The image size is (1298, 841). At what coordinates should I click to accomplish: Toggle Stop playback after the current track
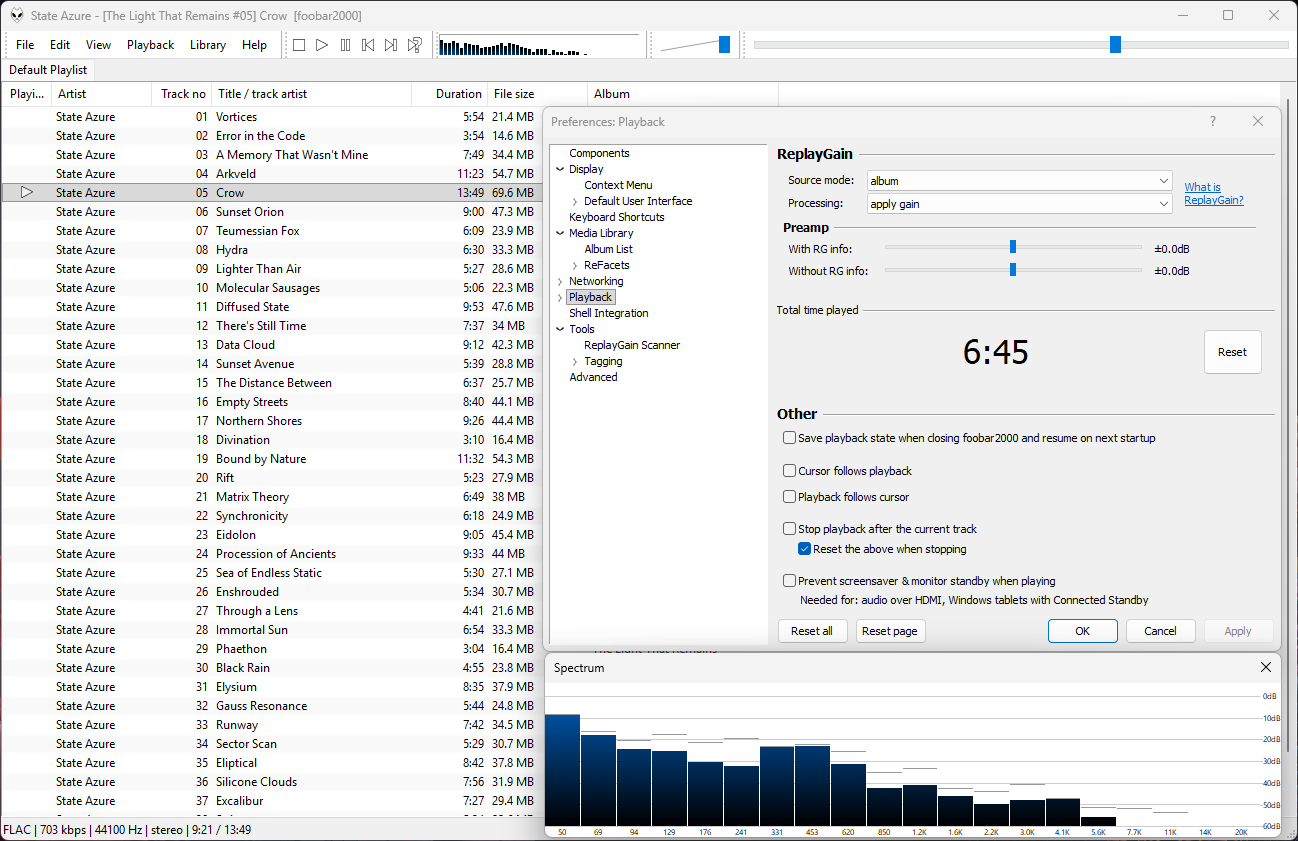(x=790, y=529)
